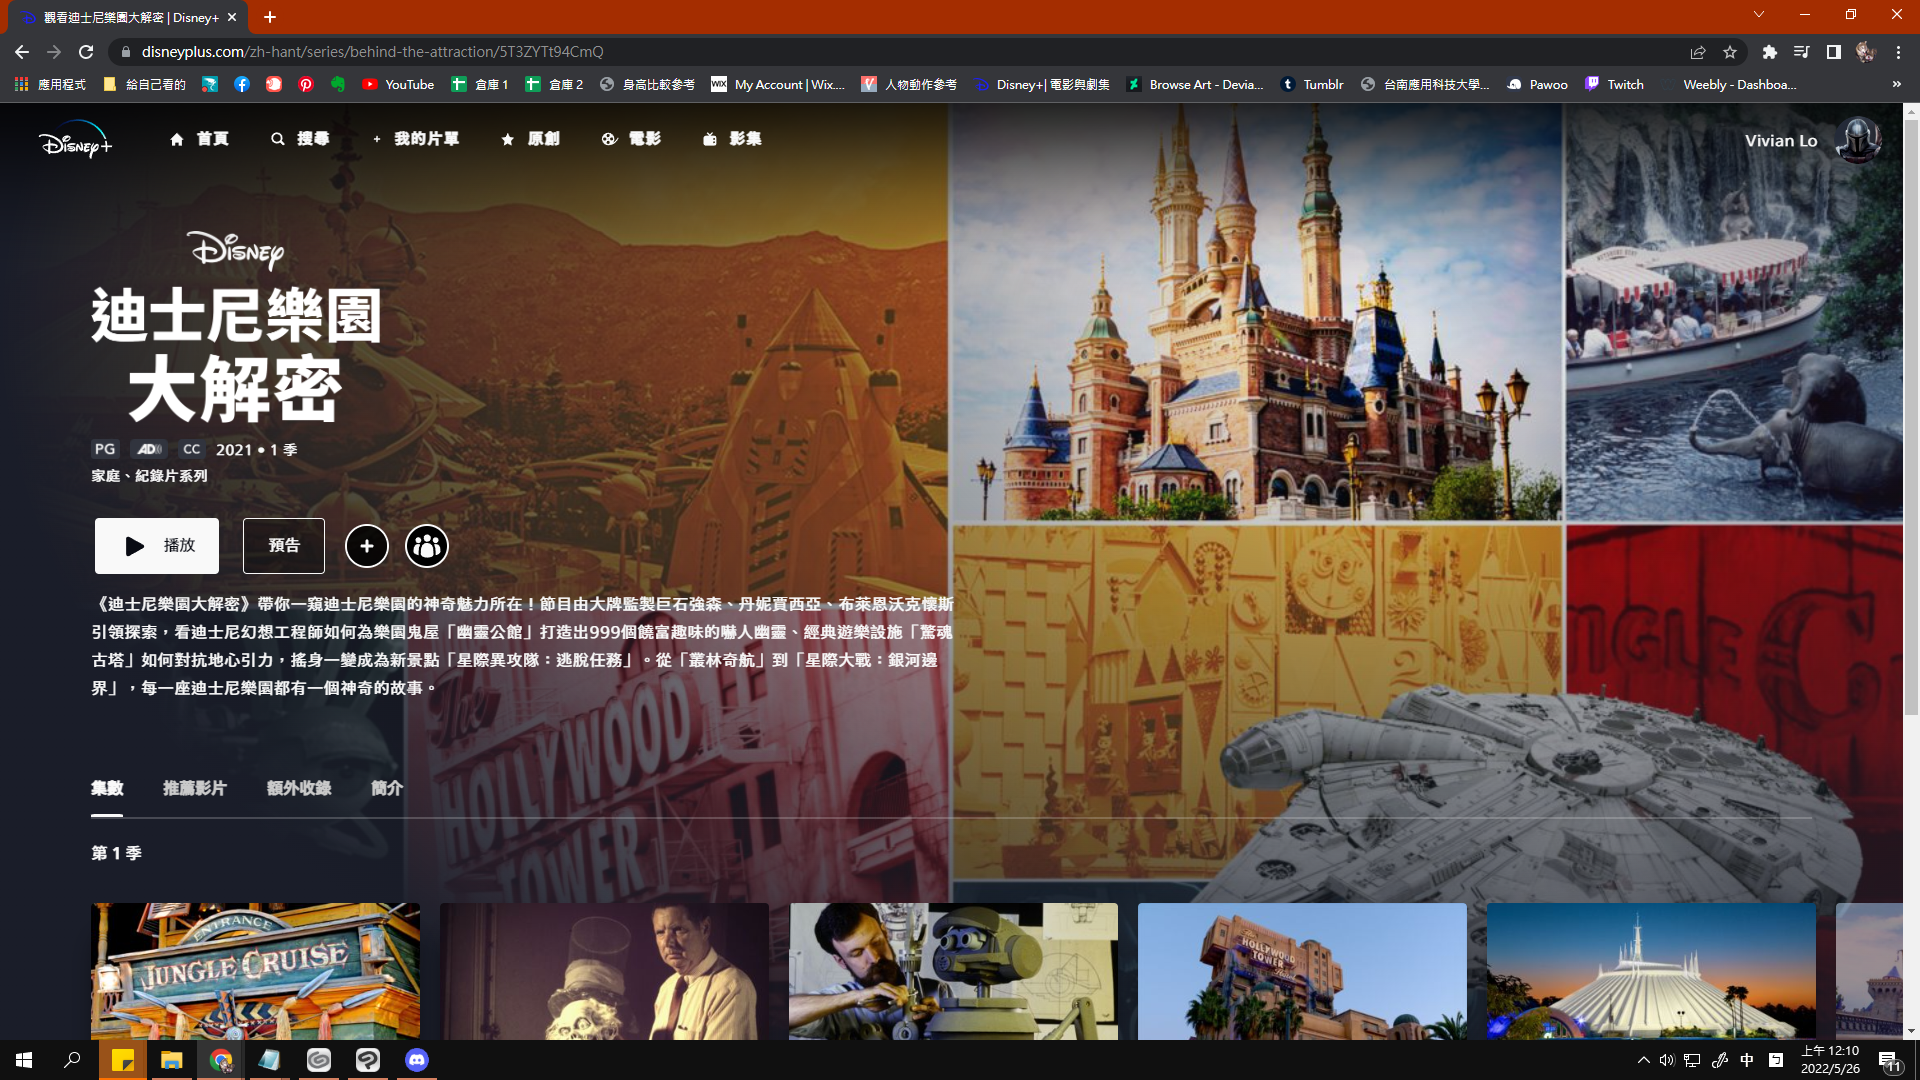Switch to 額外收錄 extras tab
Screen dimensions: 1920x1080
(x=299, y=788)
